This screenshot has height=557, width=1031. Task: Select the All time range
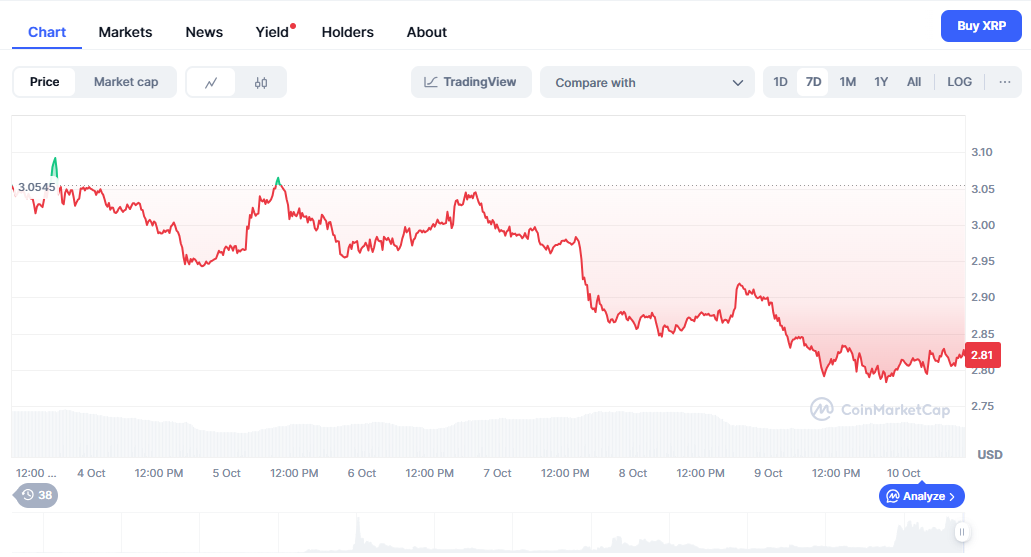point(914,82)
